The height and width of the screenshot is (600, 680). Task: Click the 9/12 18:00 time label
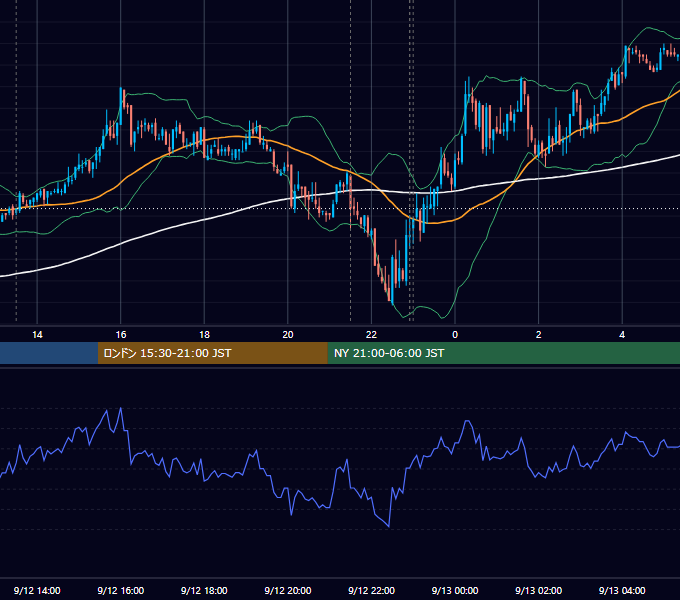point(204,590)
